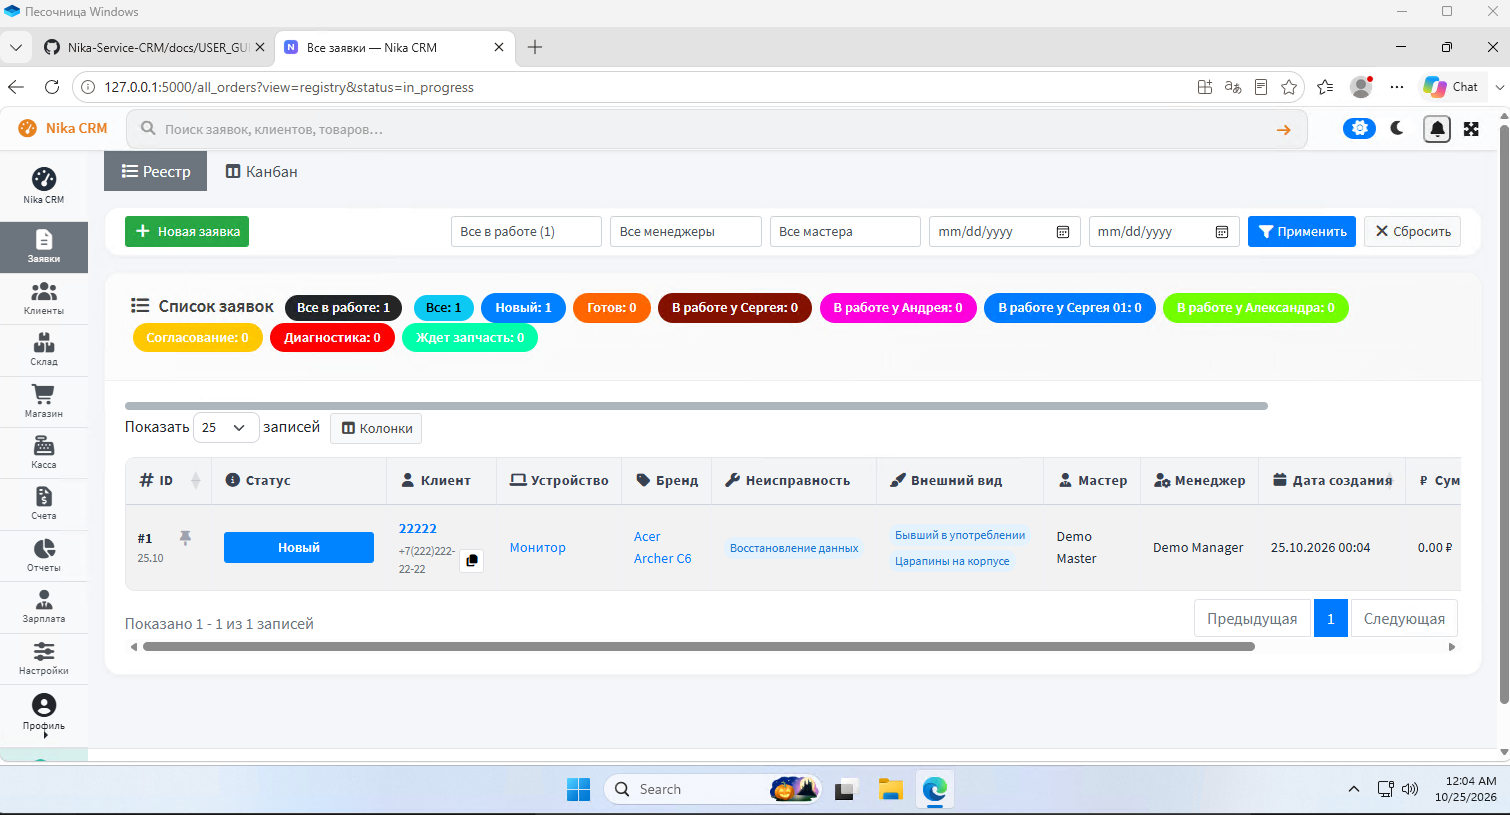Open calendar picker of first date field
Image resolution: width=1510 pixels, height=815 pixels.
pos(1063,232)
